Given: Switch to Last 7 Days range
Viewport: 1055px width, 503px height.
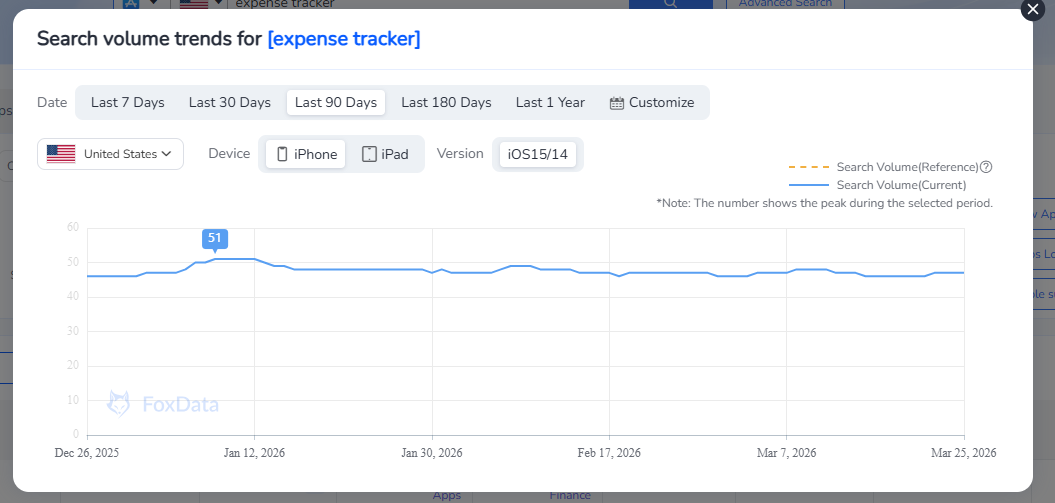Looking at the screenshot, I should coord(127,102).
